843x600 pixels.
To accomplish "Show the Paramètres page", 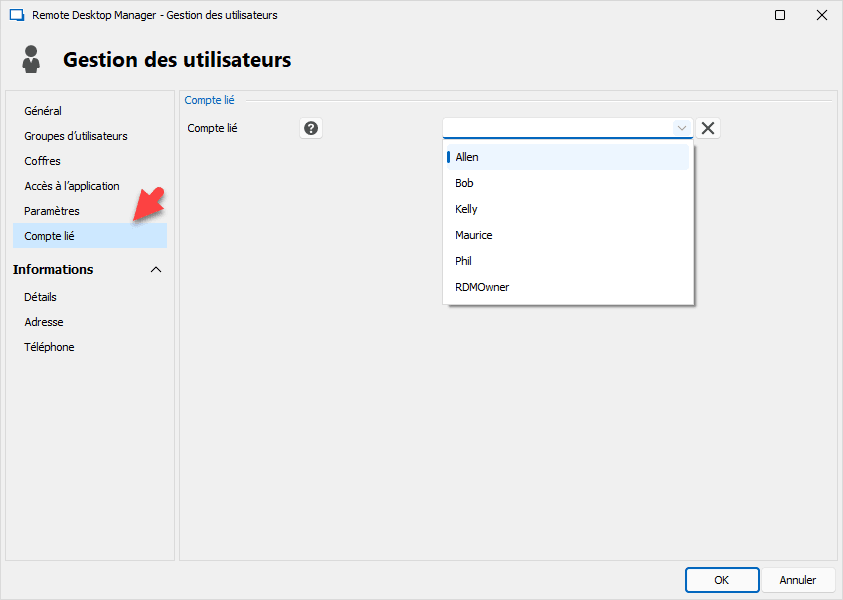I will click(52, 211).
